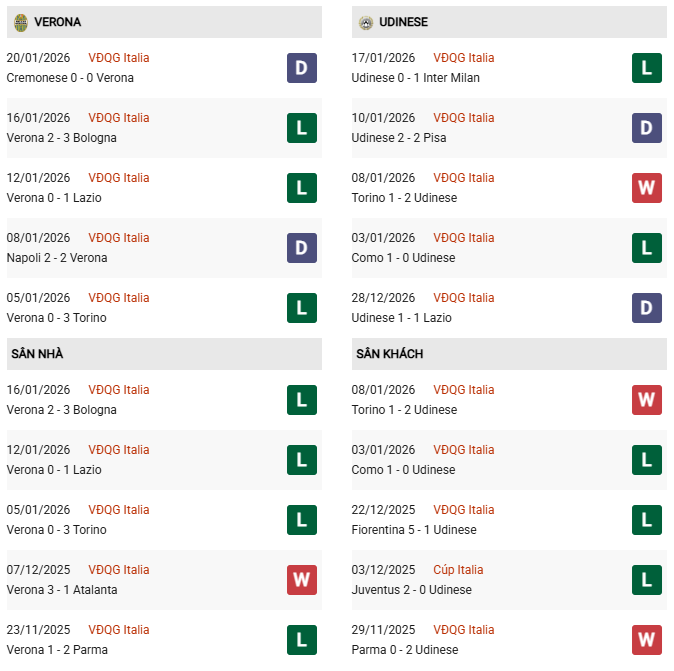Open the Cúp Italia competition link

pos(458,570)
